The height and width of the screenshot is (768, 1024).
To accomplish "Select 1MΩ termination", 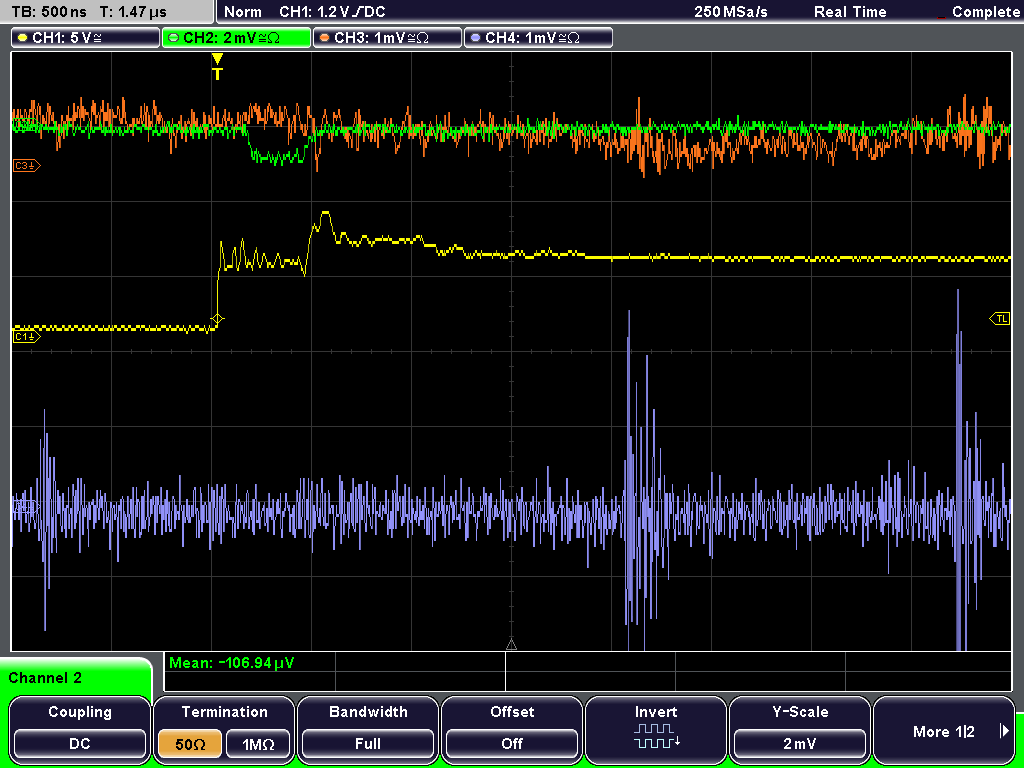I will point(258,744).
